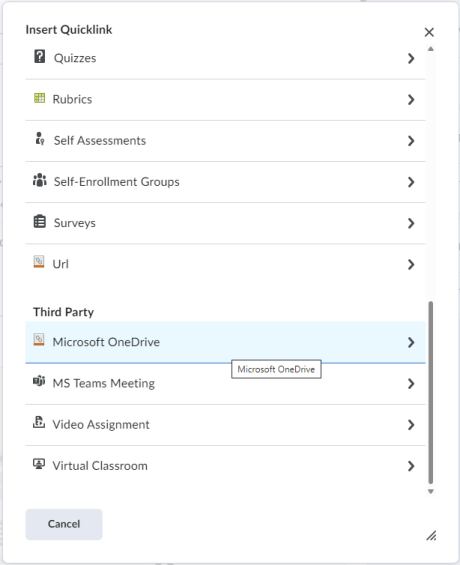Screen dimensions: 460x565
Task: Expand the Surveys chevron arrow
Action: click(x=411, y=223)
